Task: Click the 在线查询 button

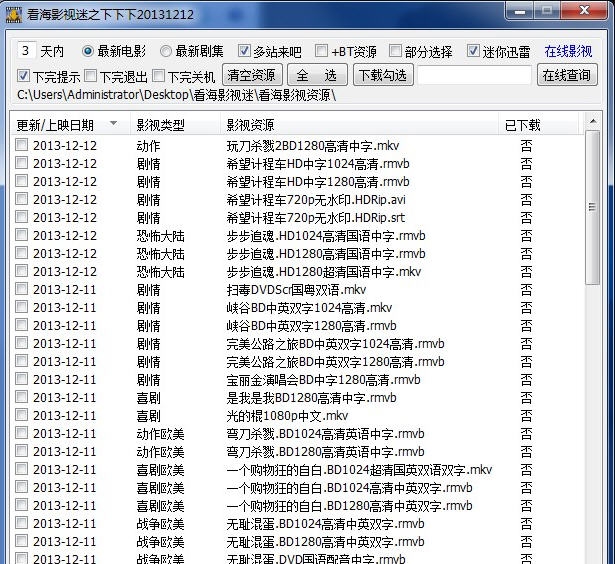Action: coord(567,75)
